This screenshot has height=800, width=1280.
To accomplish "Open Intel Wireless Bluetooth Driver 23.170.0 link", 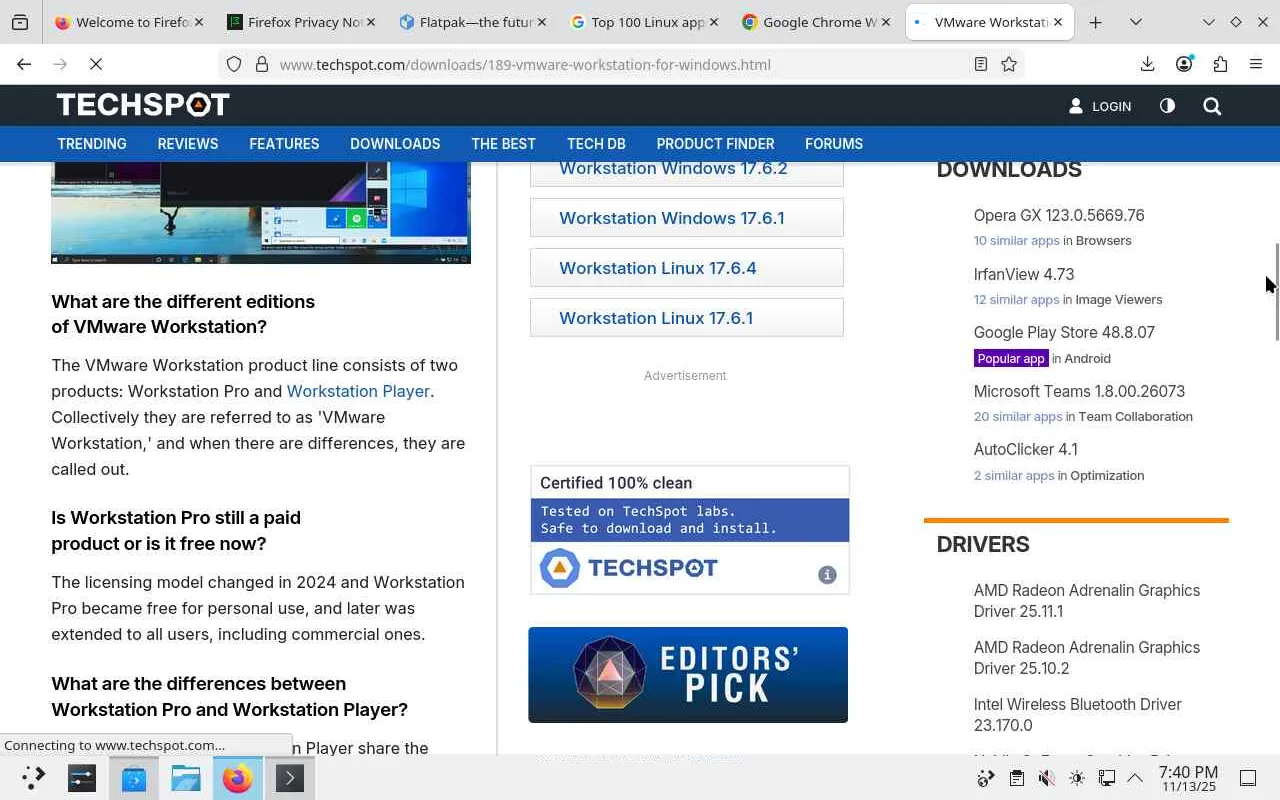I will tap(1078, 715).
